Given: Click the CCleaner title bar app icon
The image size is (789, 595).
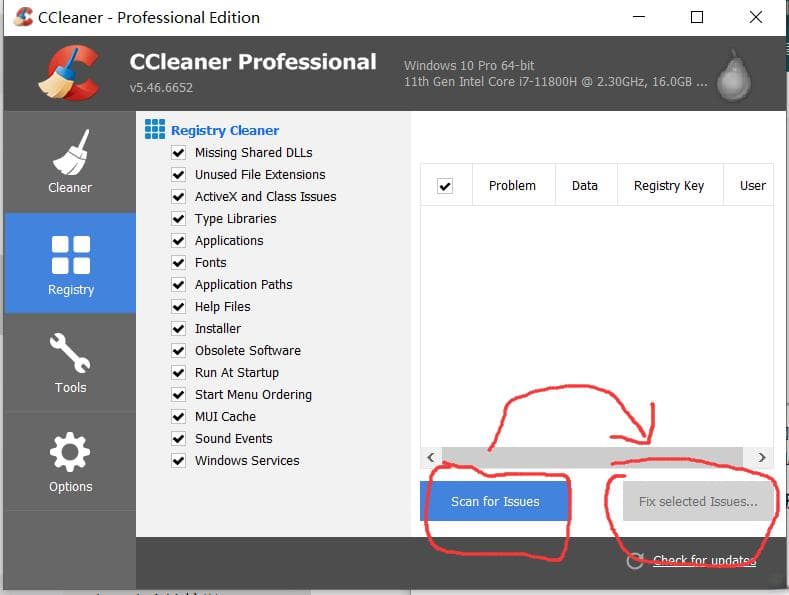Looking at the screenshot, I should (x=23, y=17).
